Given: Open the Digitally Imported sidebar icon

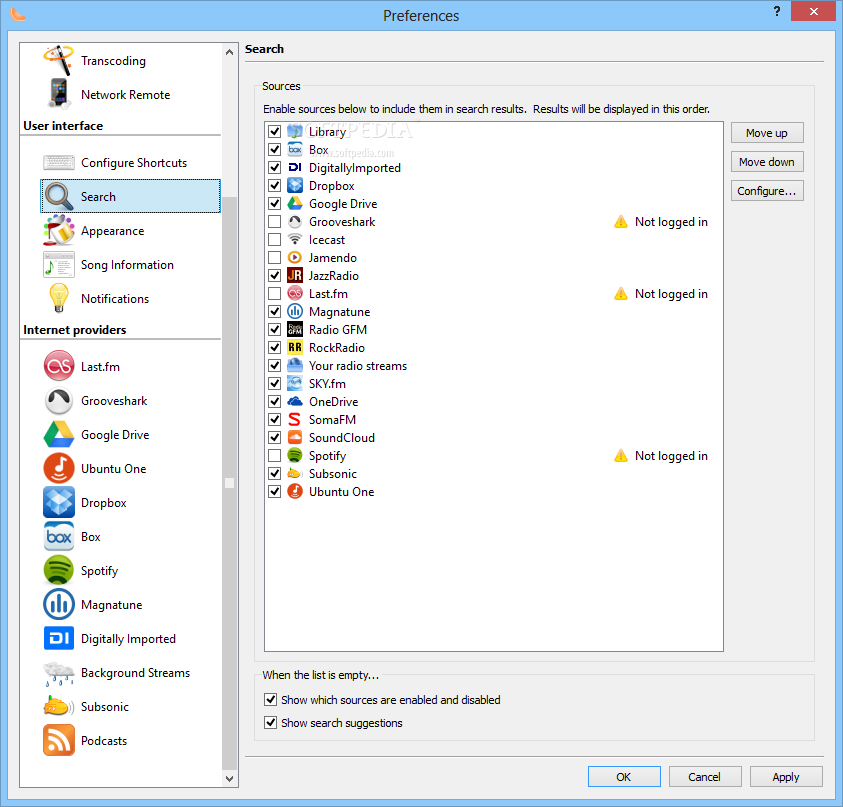Looking at the screenshot, I should click(x=59, y=638).
